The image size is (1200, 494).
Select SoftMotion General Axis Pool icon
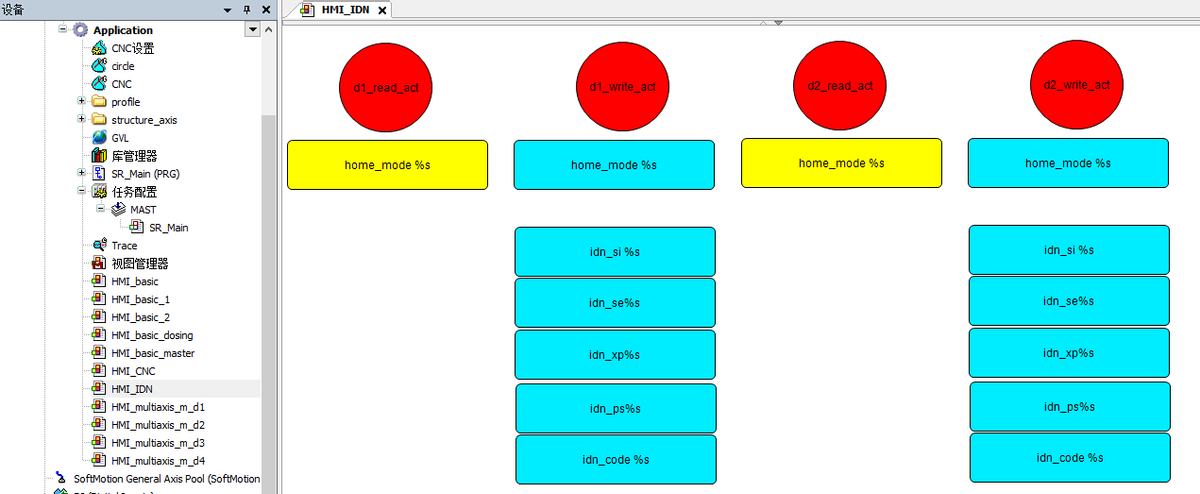[x=63, y=479]
